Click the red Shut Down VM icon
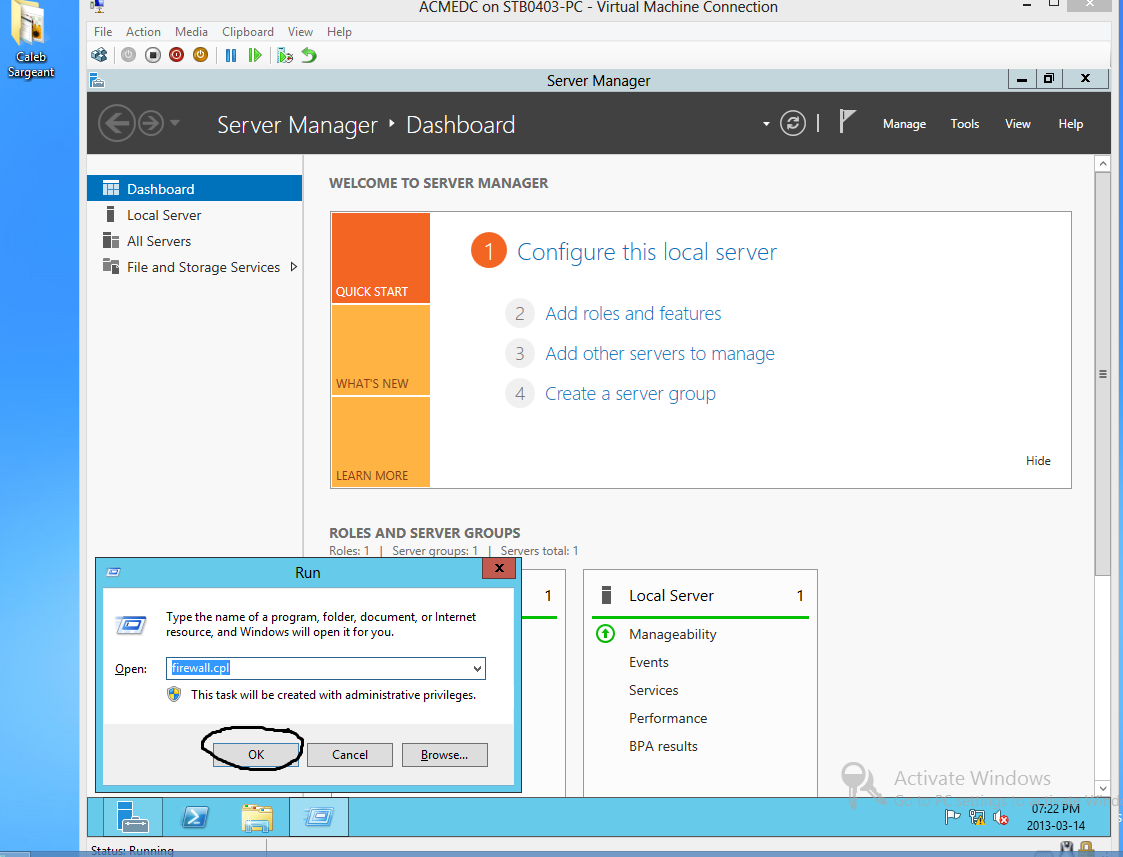This screenshot has height=857, width=1123. (176, 55)
